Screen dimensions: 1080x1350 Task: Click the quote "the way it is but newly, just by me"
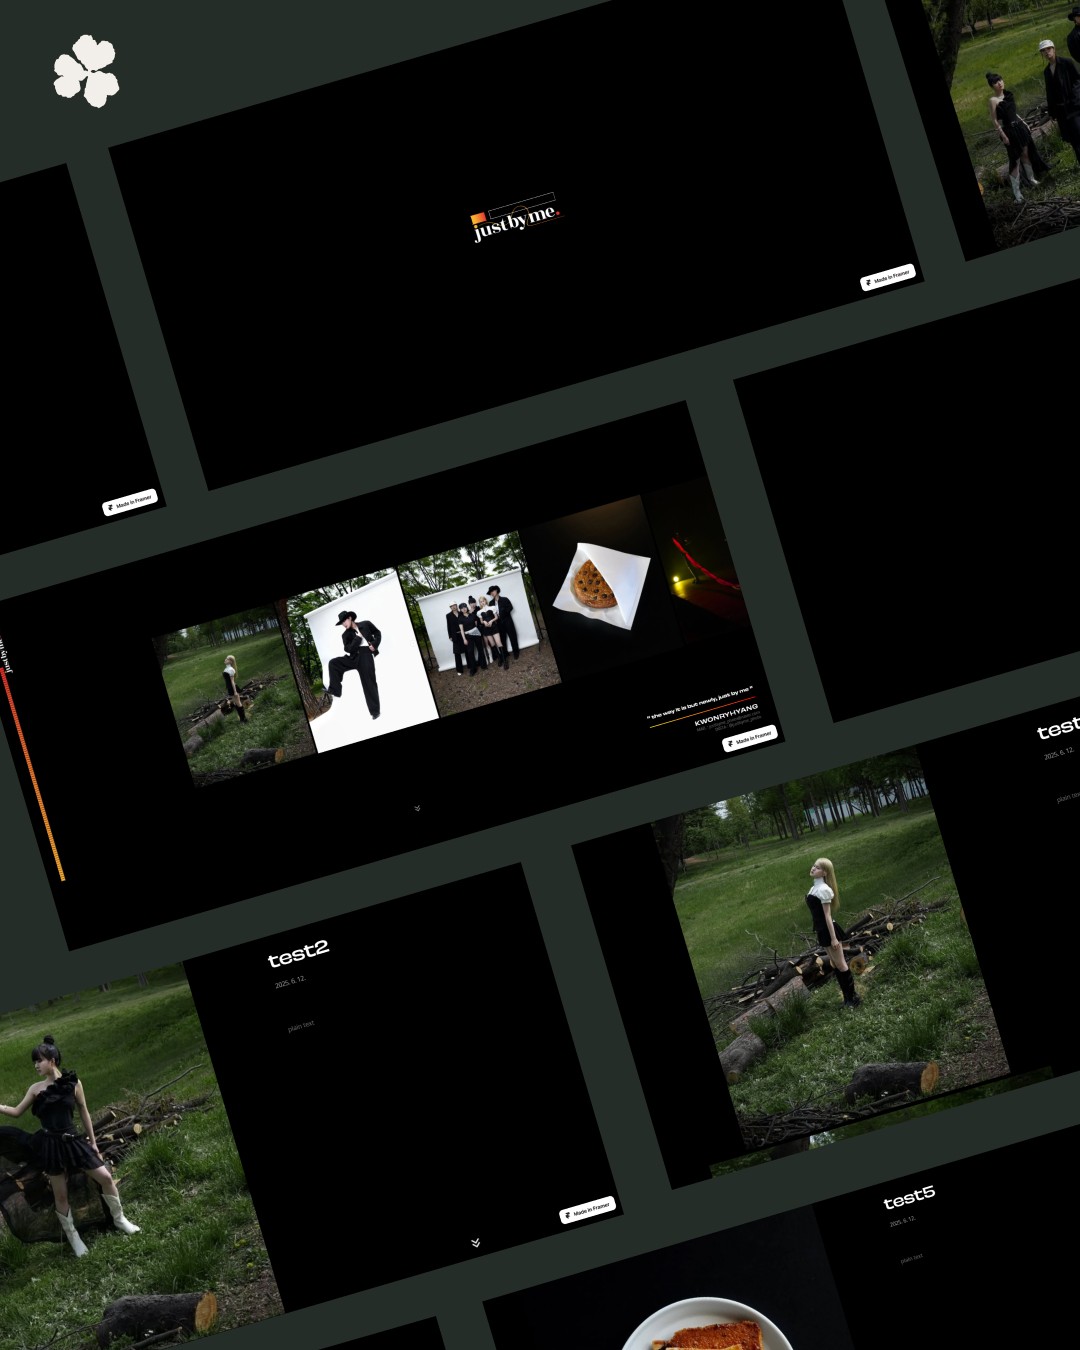coord(699,703)
